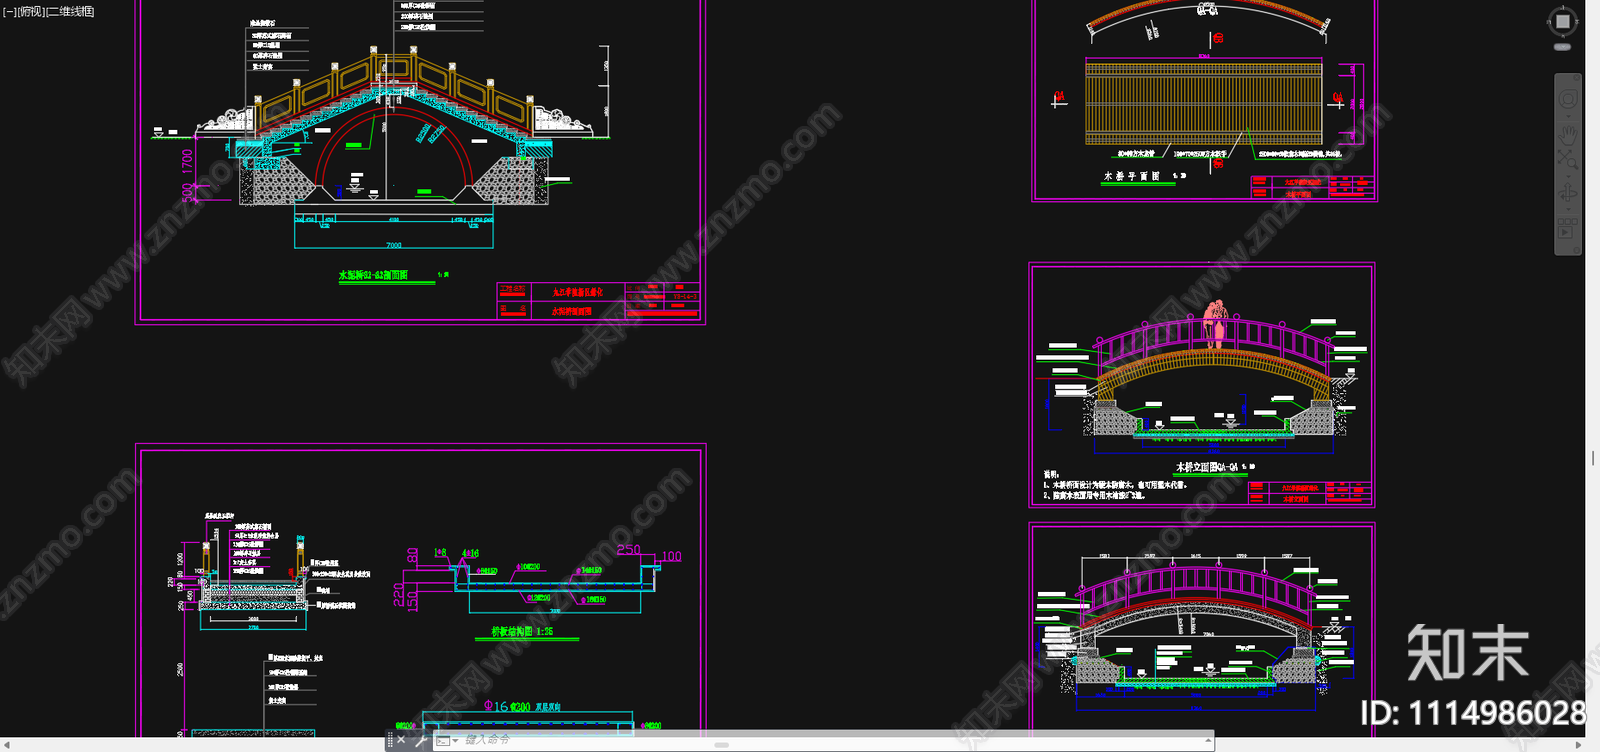Select the 木桥平面图 drawing title
Image resolution: width=1600 pixels, height=752 pixels.
pyautogui.click(x=1132, y=176)
